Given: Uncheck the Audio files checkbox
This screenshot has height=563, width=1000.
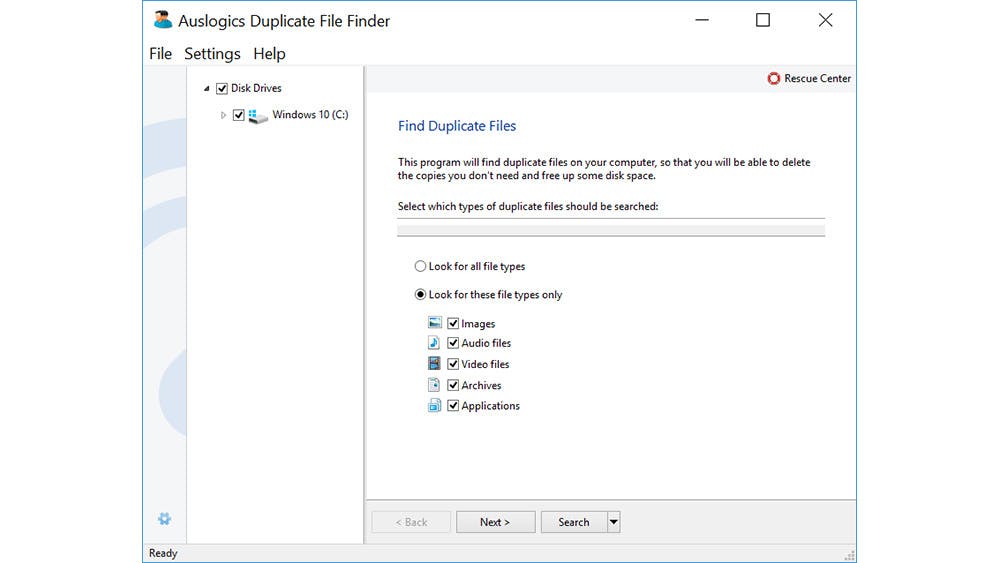Looking at the screenshot, I should tap(453, 343).
